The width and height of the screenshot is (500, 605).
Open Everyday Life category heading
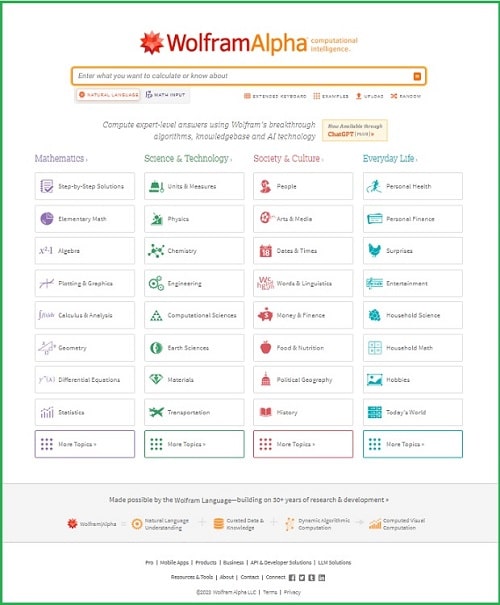pos(390,158)
